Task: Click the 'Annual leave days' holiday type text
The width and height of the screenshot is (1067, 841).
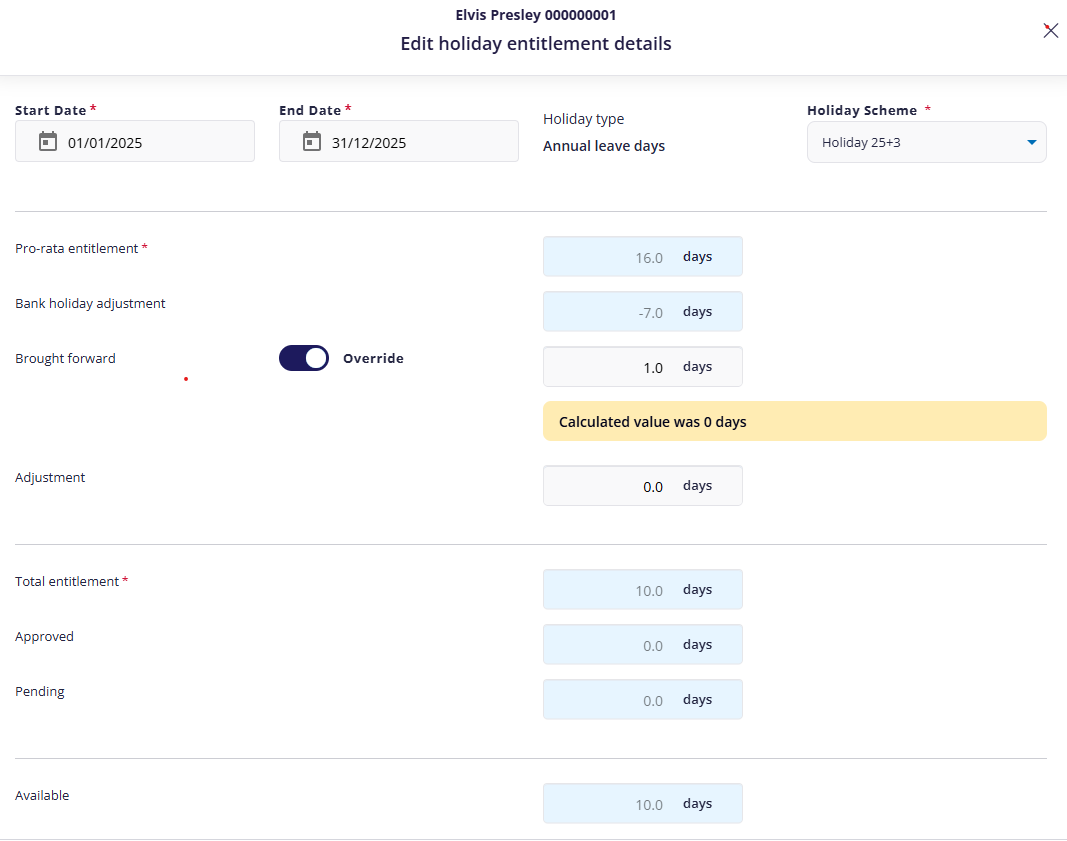Action: click(604, 146)
